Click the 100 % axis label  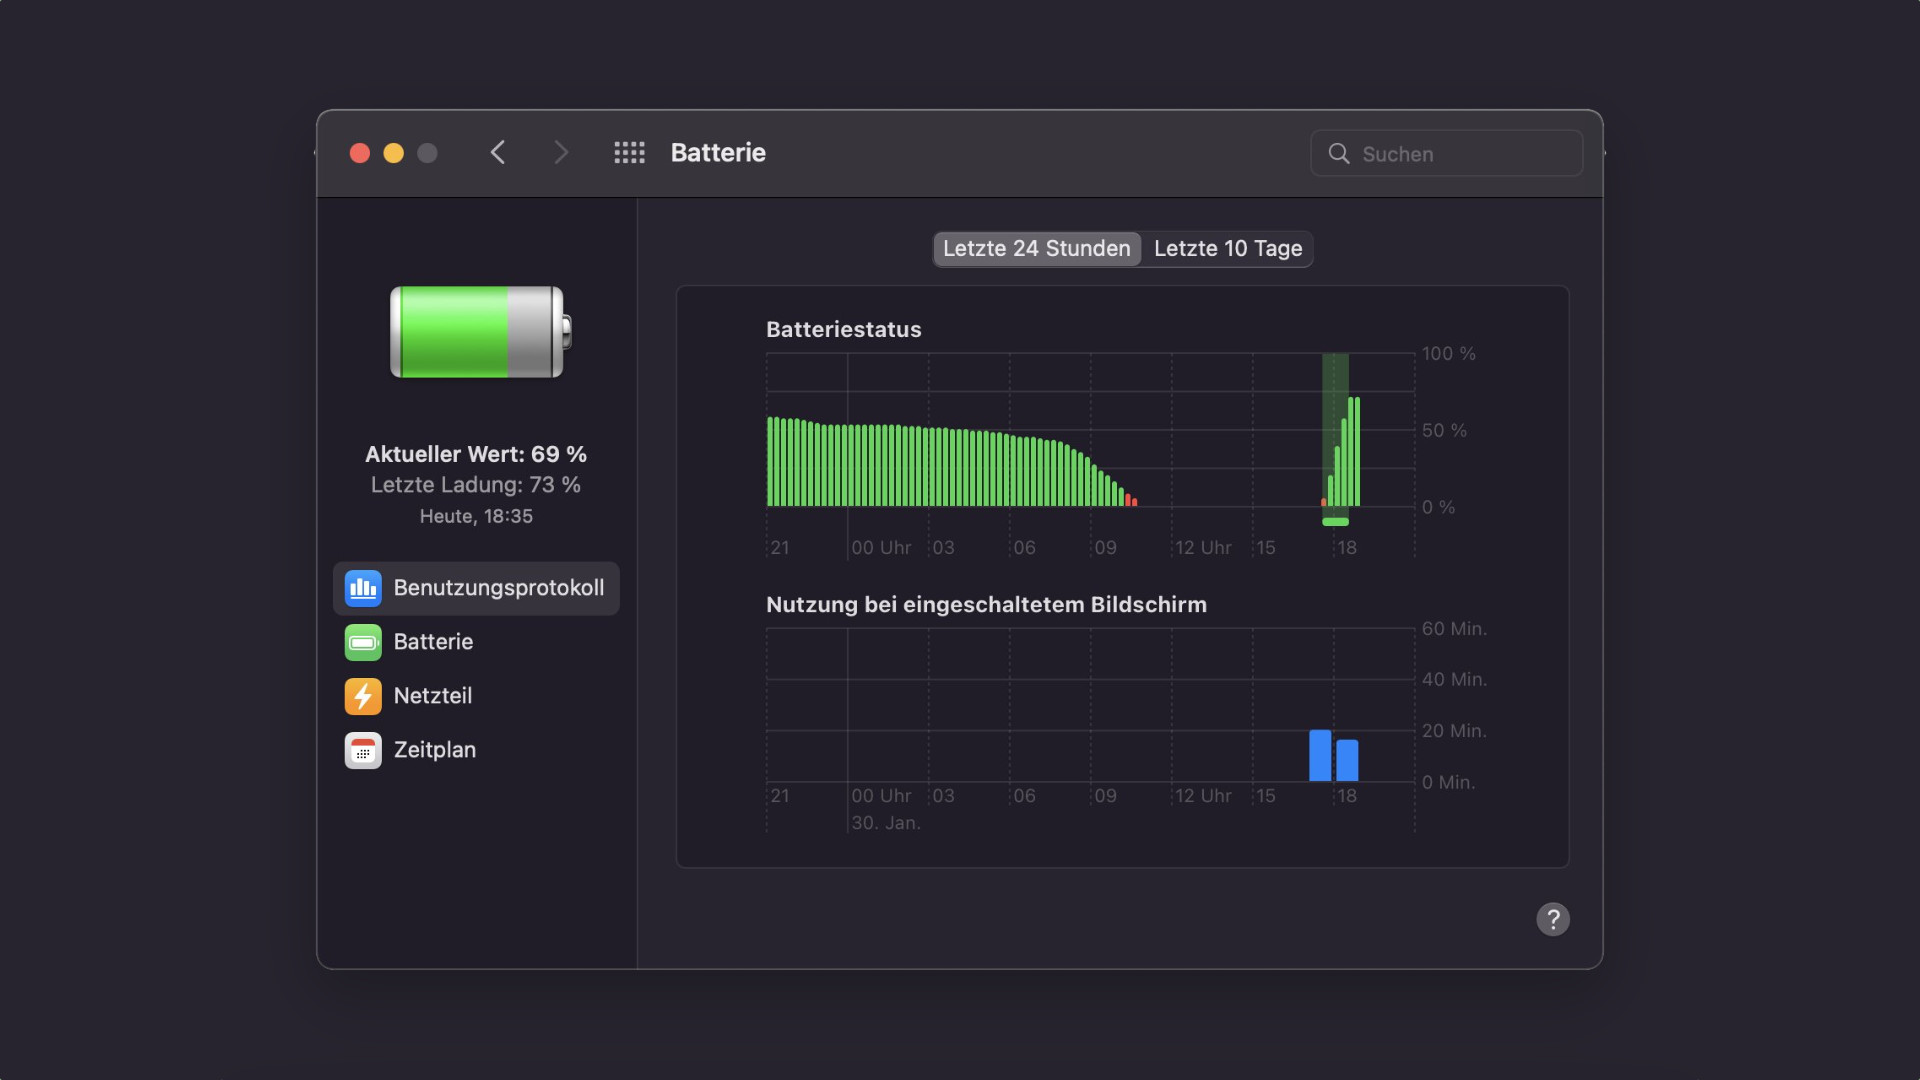coord(1449,354)
